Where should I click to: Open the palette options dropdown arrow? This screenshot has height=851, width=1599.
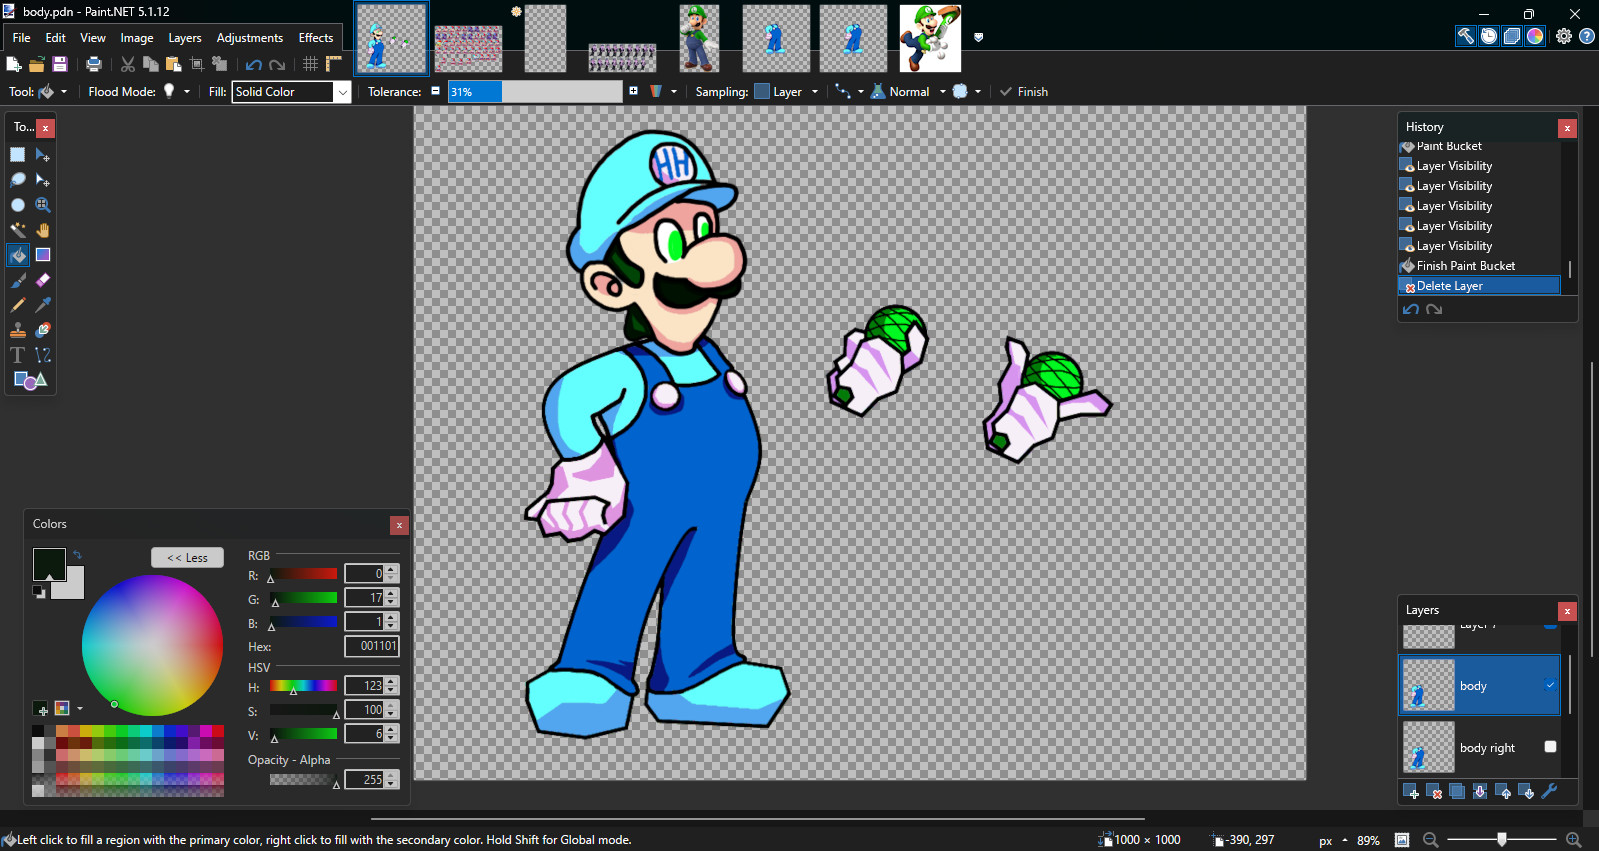point(80,708)
